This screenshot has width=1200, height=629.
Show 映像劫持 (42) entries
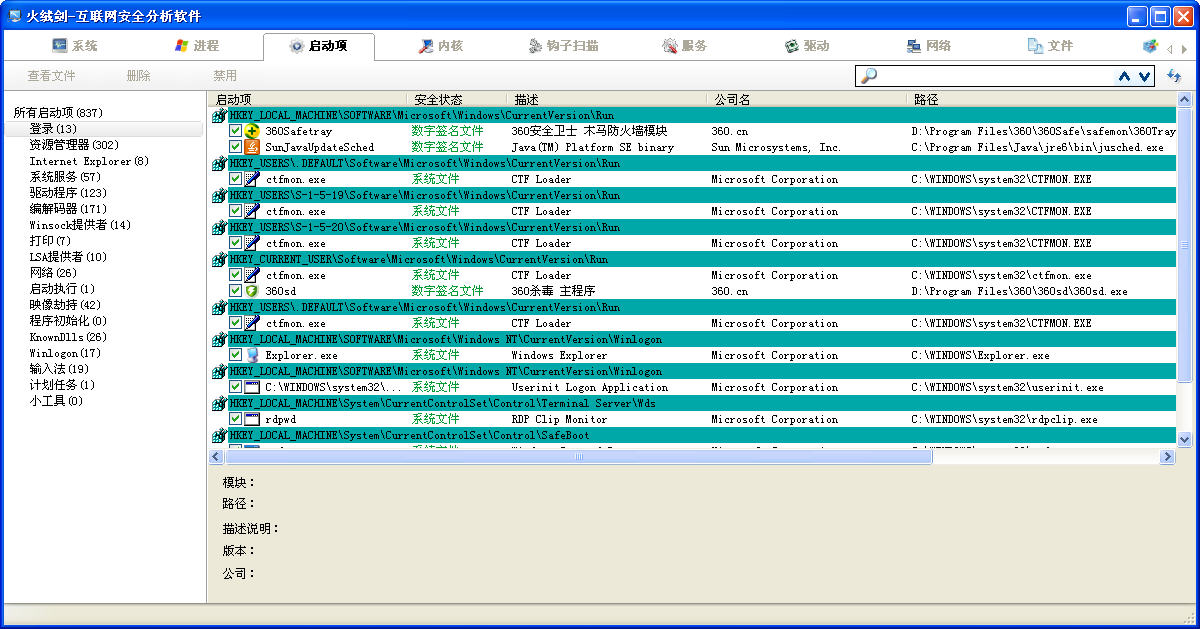tap(65, 305)
